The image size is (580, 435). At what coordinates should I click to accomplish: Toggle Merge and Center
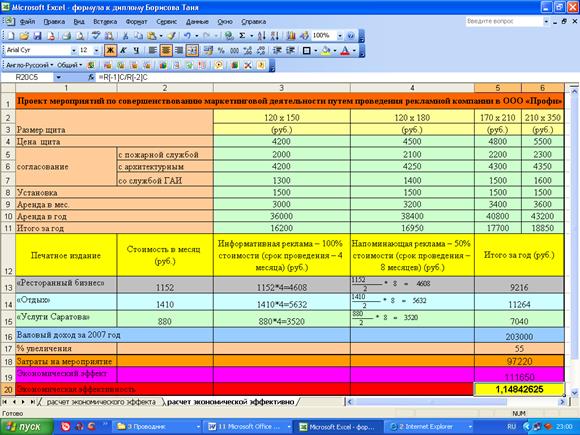pyautogui.click(x=192, y=50)
